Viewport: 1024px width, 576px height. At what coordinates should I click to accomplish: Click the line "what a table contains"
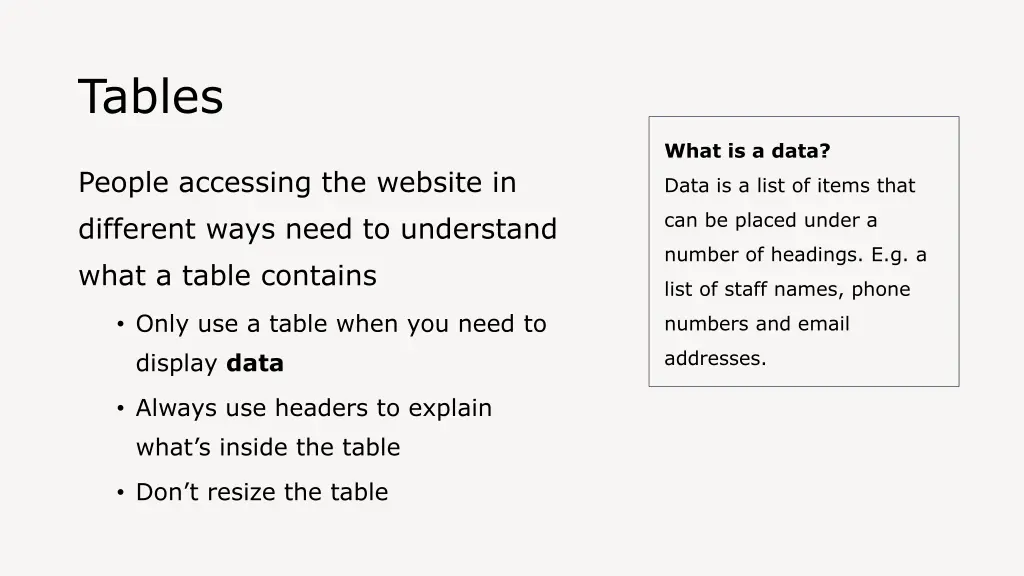pos(227,275)
